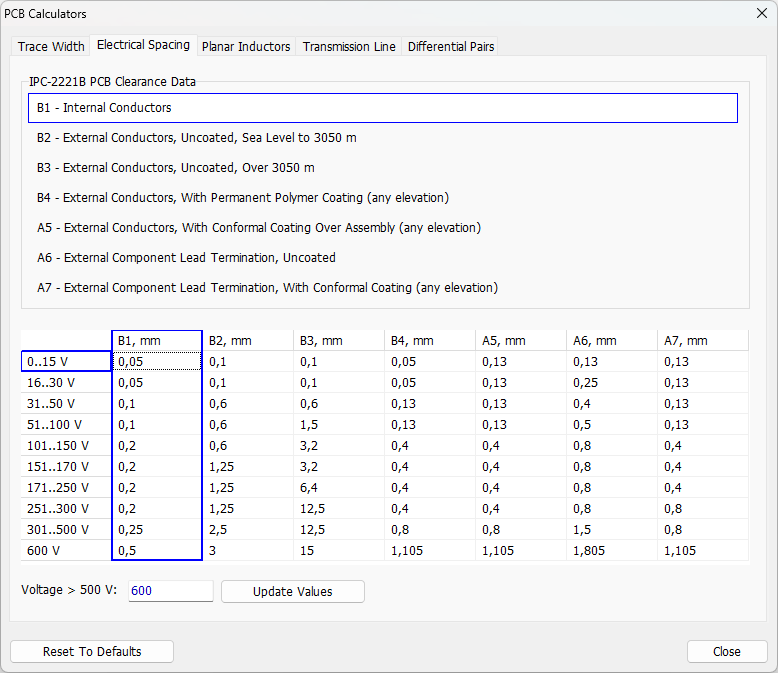The image size is (778, 673).
Task: Select the 101..150 V row header
Action: 66,446
